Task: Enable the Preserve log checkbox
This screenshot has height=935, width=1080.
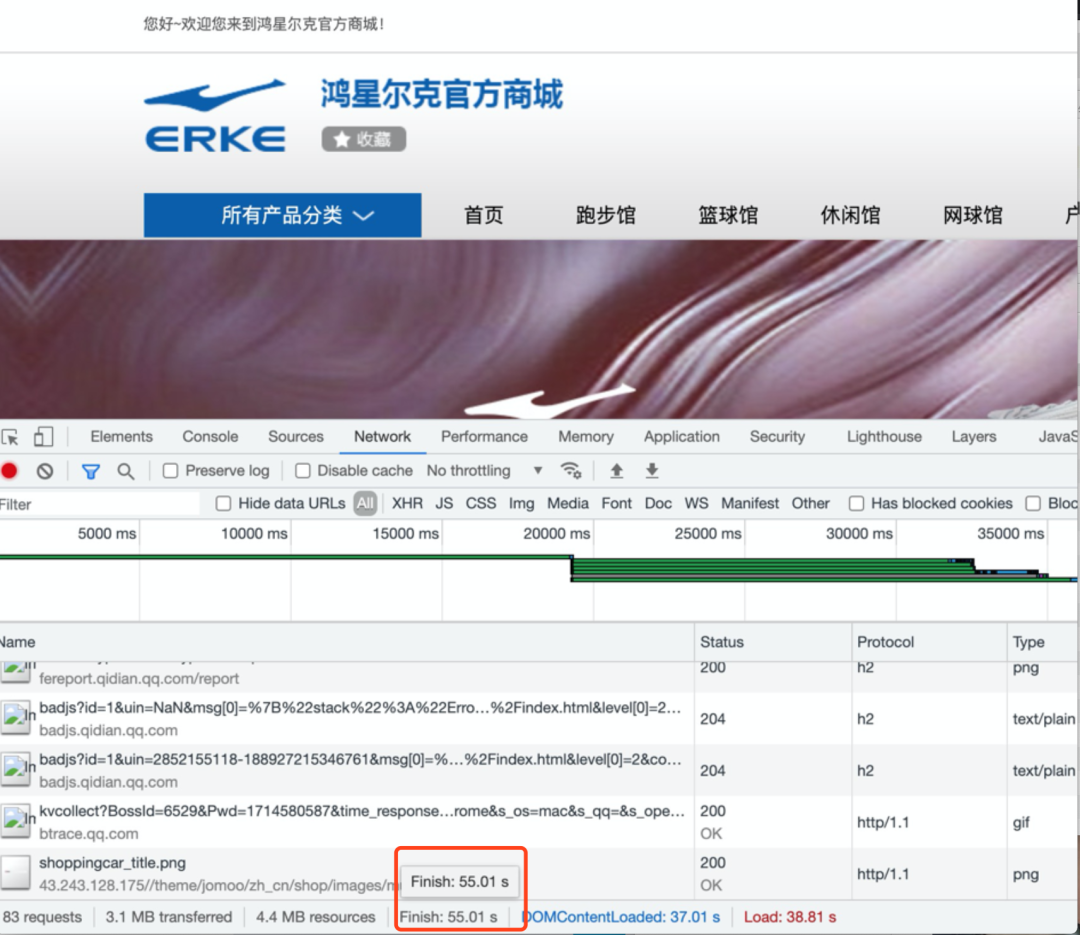Action: (x=170, y=471)
